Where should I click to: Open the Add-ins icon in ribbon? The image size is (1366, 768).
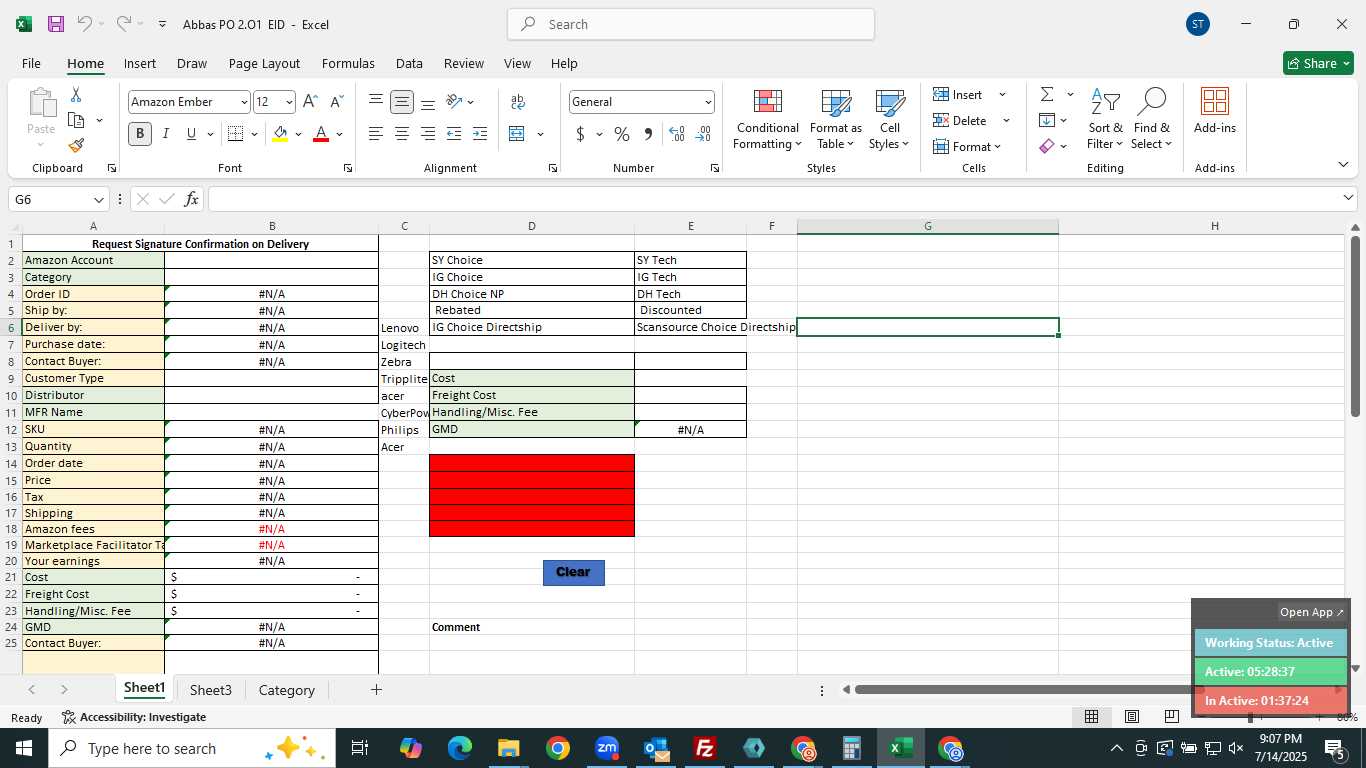click(x=1215, y=111)
